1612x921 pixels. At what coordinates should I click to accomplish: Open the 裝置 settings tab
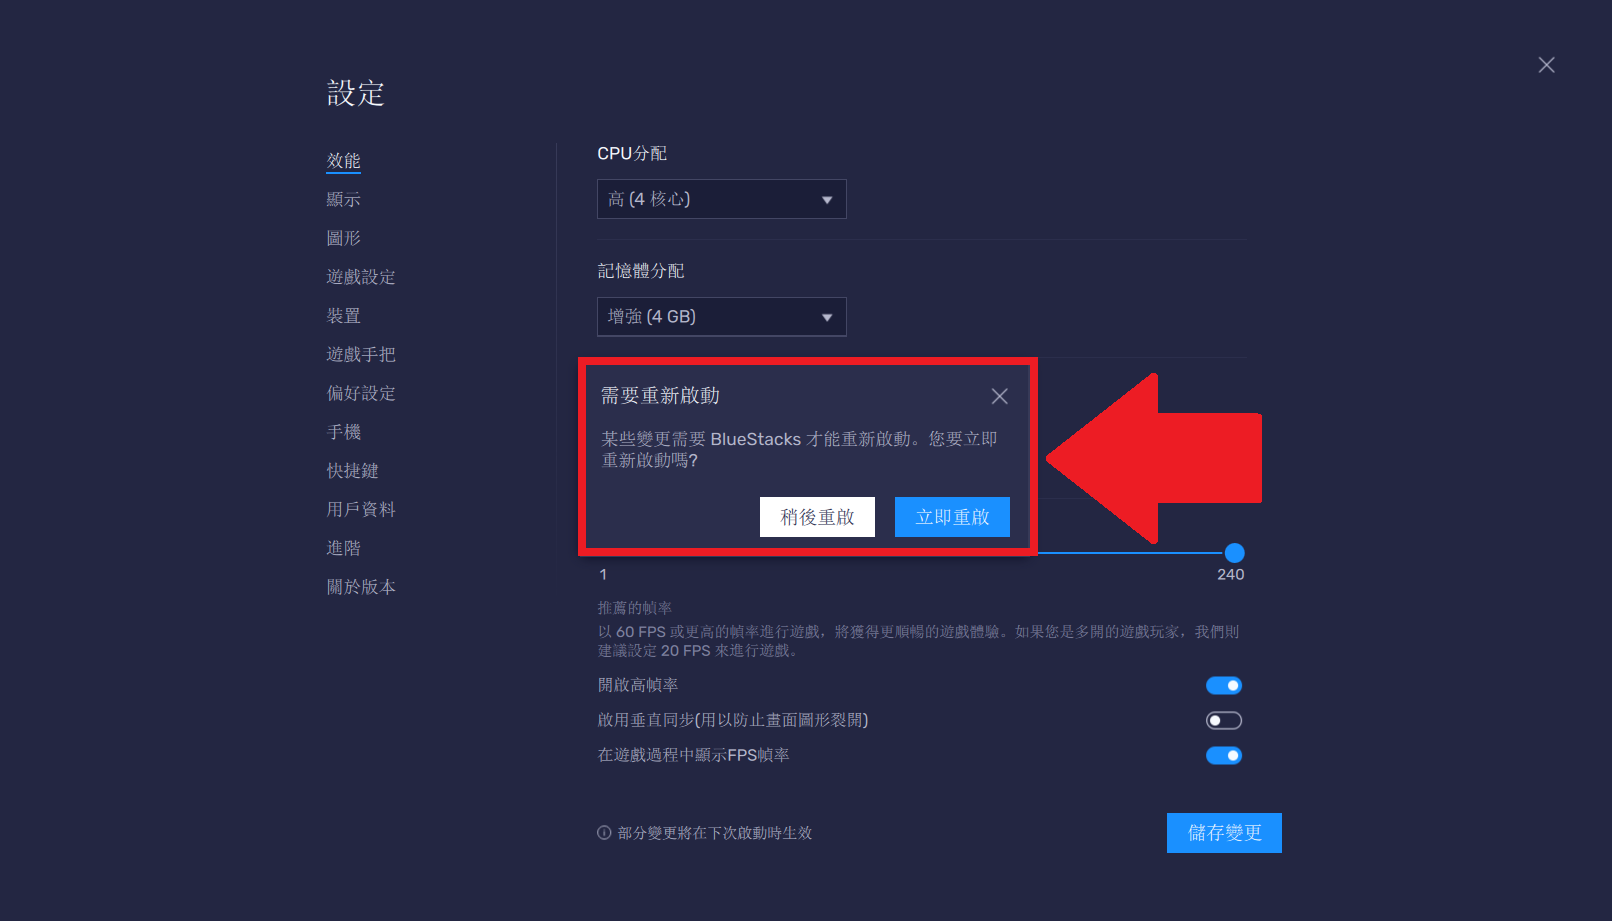point(343,316)
